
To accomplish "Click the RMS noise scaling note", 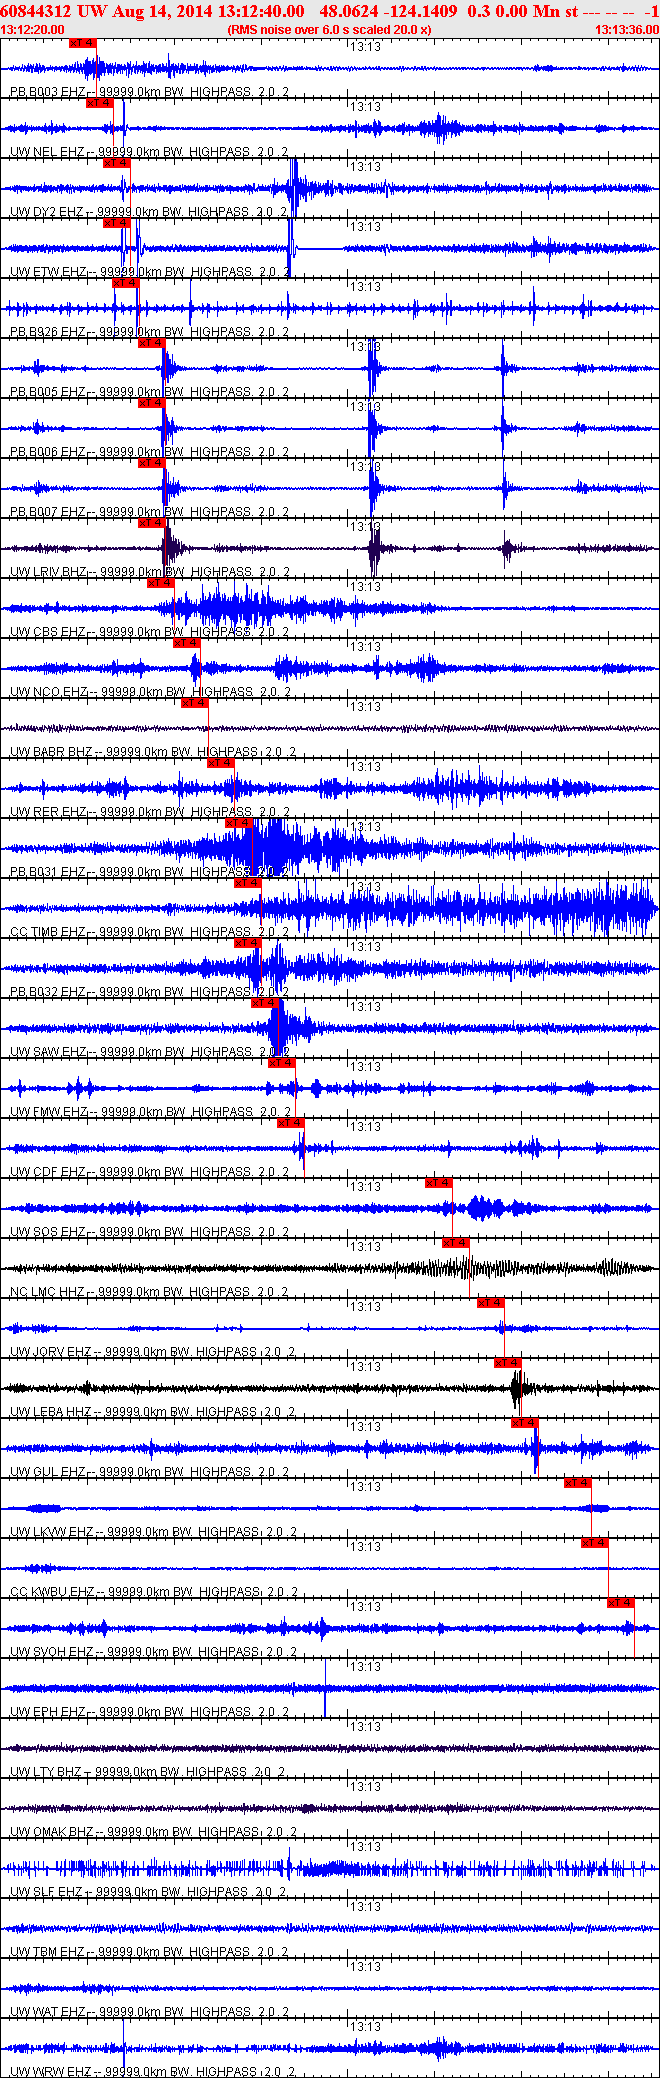I will point(330,30).
